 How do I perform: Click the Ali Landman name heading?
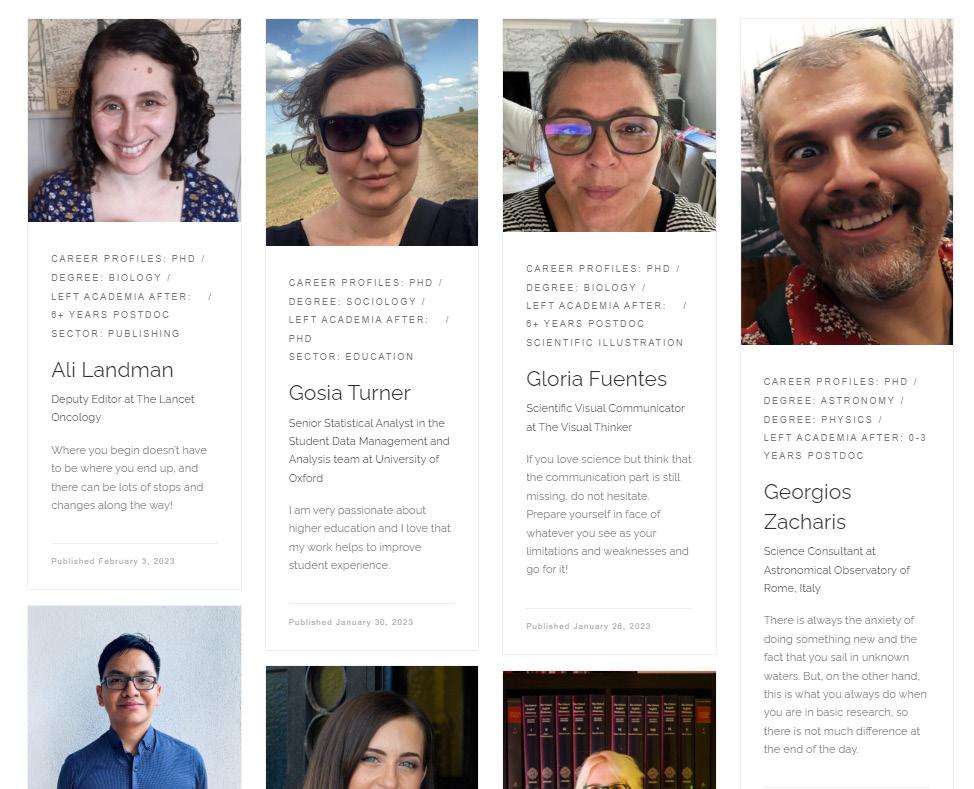[x=112, y=370]
